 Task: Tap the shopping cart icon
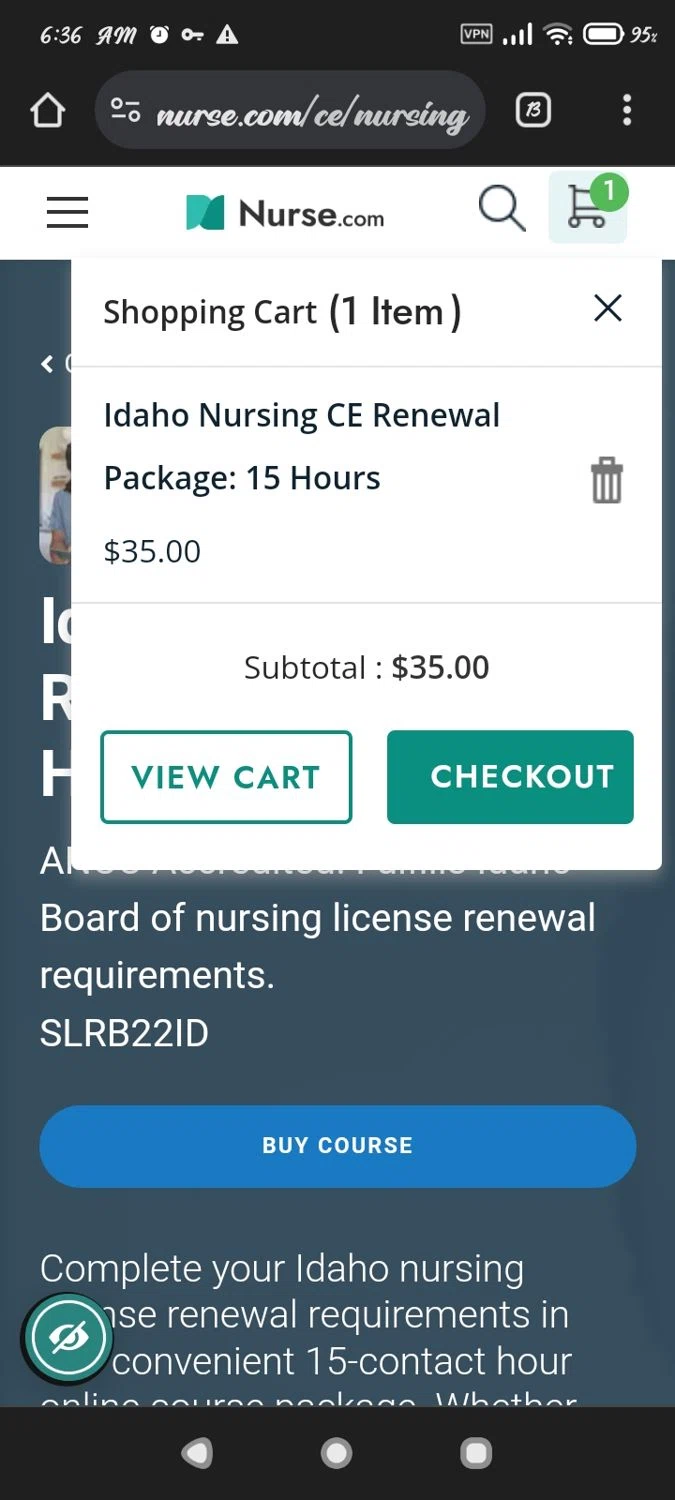[x=588, y=207]
